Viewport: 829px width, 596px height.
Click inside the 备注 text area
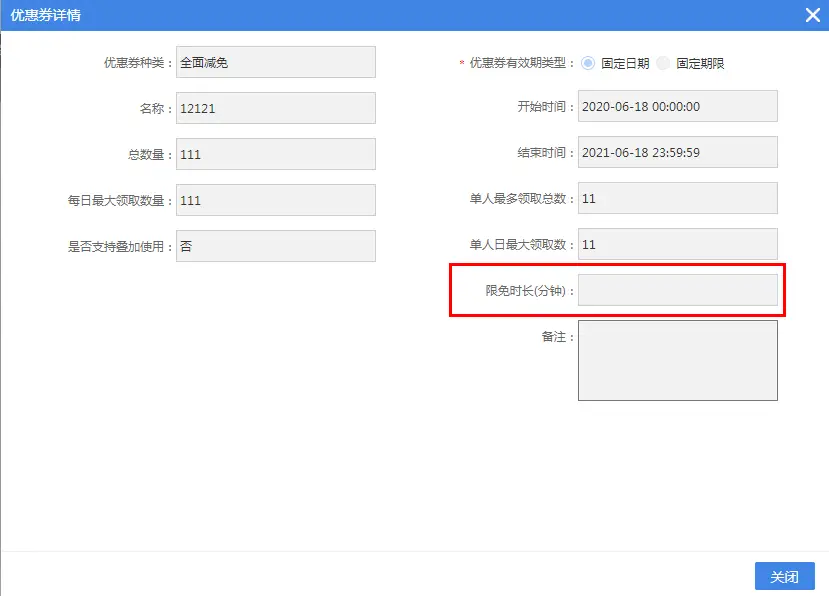677,360
